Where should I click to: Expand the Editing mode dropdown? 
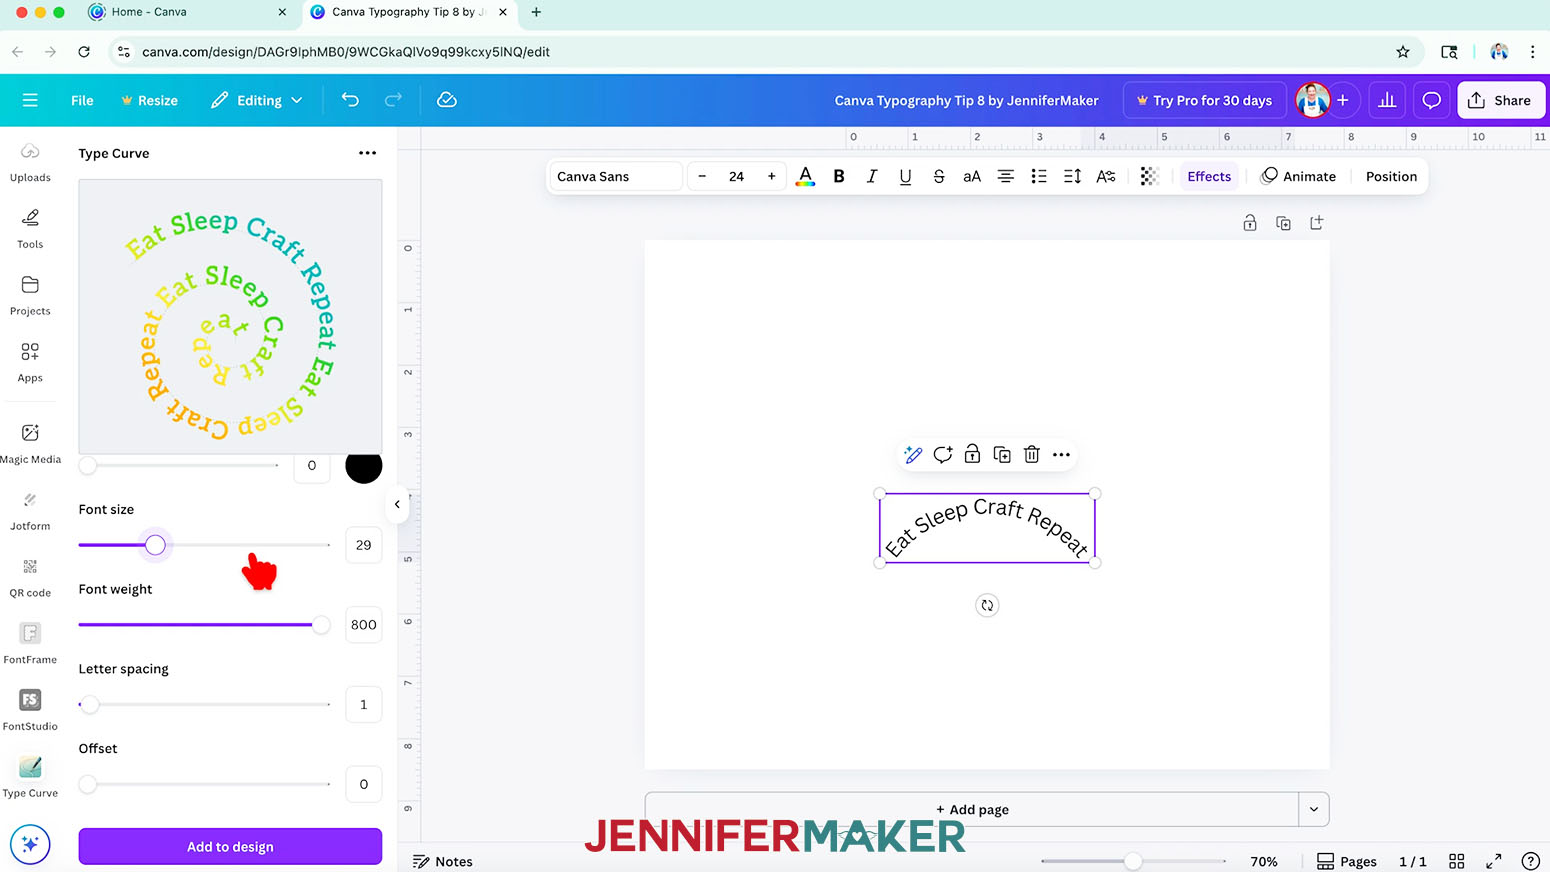click(x=257, y=100)
